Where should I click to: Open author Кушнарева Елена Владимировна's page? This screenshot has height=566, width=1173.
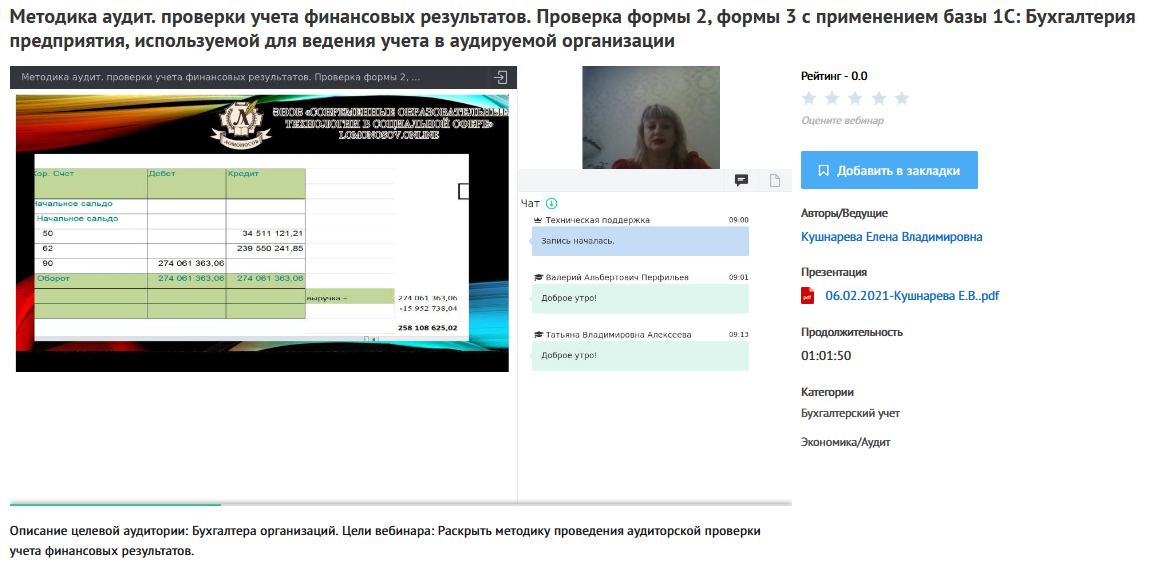pos(891,237)
